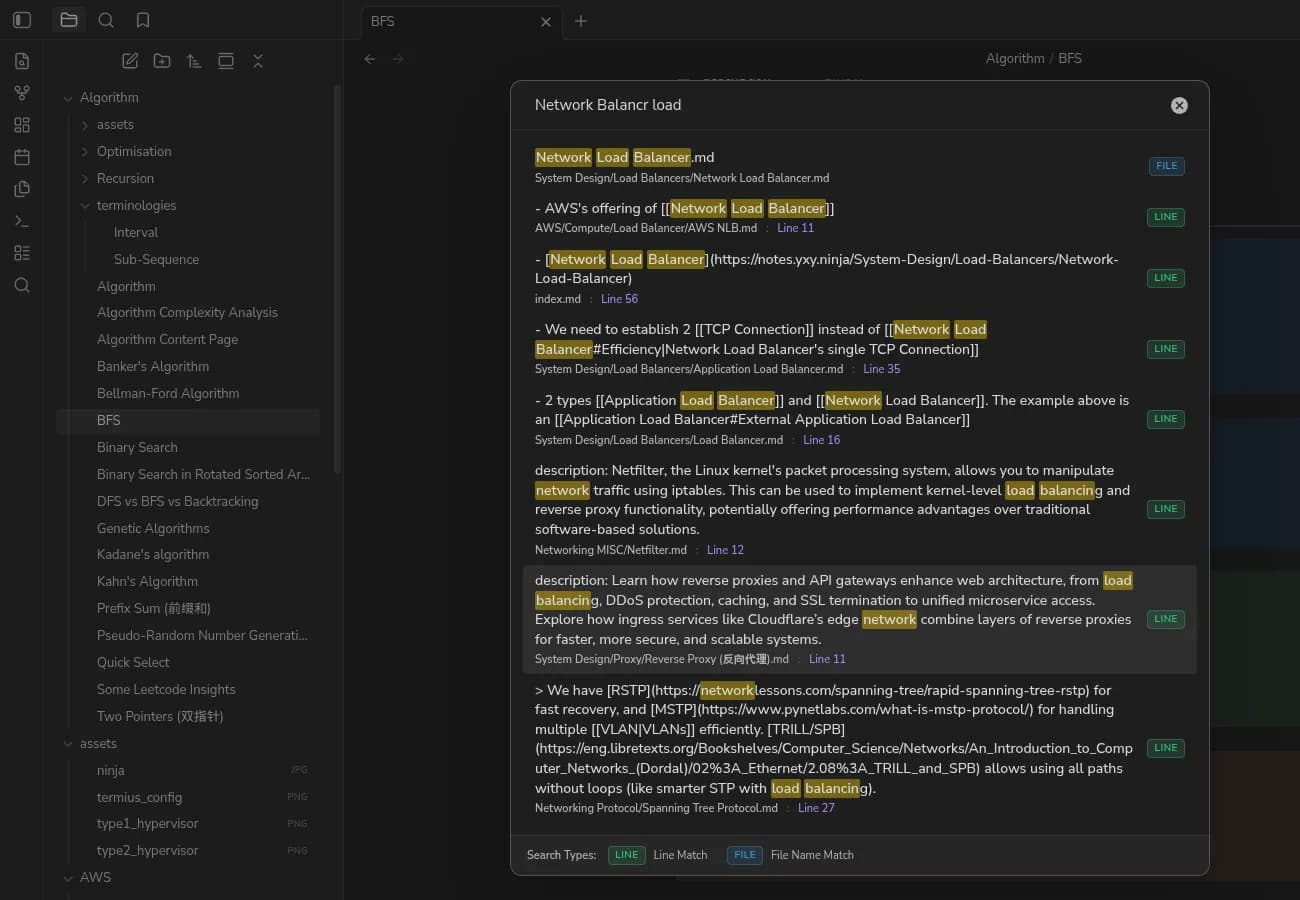Click the file explorer scrollbar
The height and width of the screenshot is (900, 1300).
pyautogui.click(x=337, y=280)
